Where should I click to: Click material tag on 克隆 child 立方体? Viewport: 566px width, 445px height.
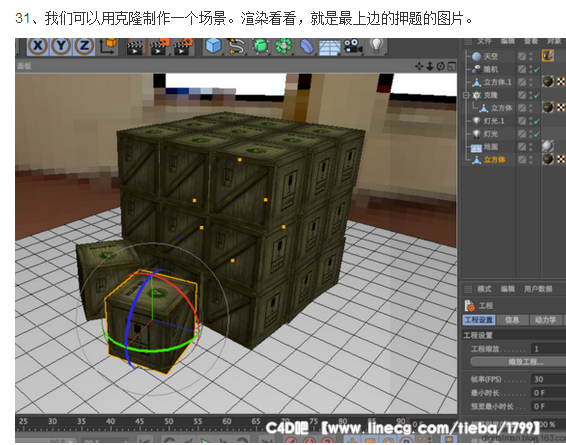click(x=548, y=108)
